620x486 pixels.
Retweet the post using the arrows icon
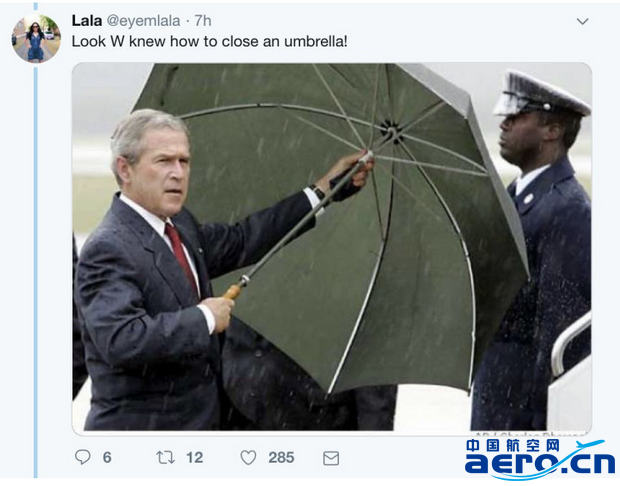165,458
